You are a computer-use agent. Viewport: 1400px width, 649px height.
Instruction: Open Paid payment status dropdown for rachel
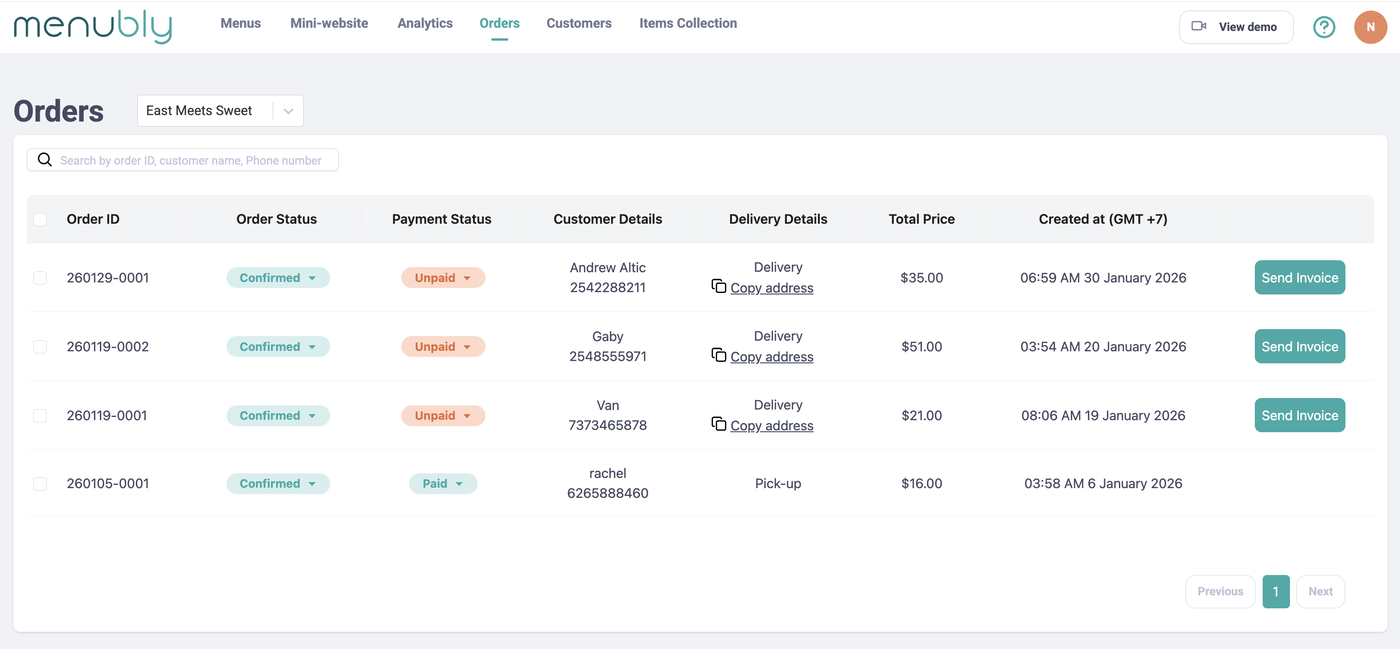click(x=443, y=484)
